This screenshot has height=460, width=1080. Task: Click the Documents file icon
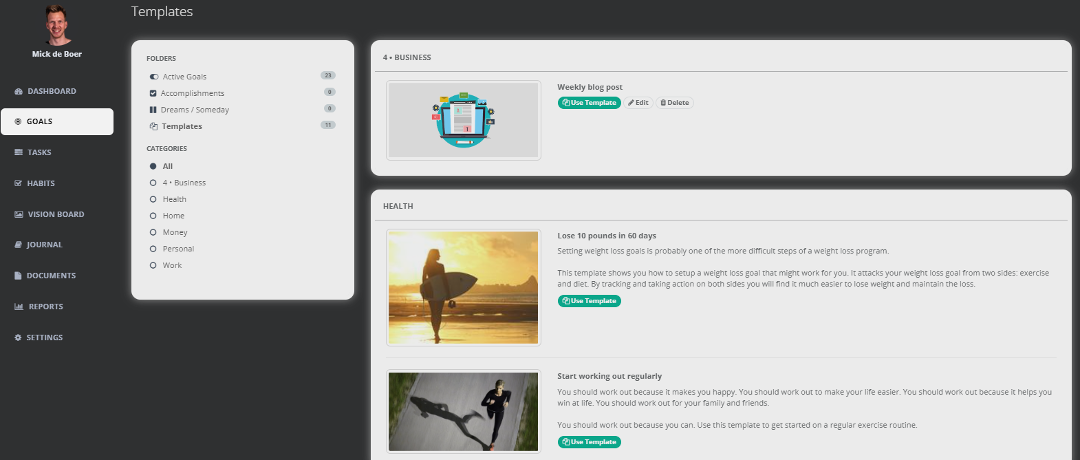(18, 276)
